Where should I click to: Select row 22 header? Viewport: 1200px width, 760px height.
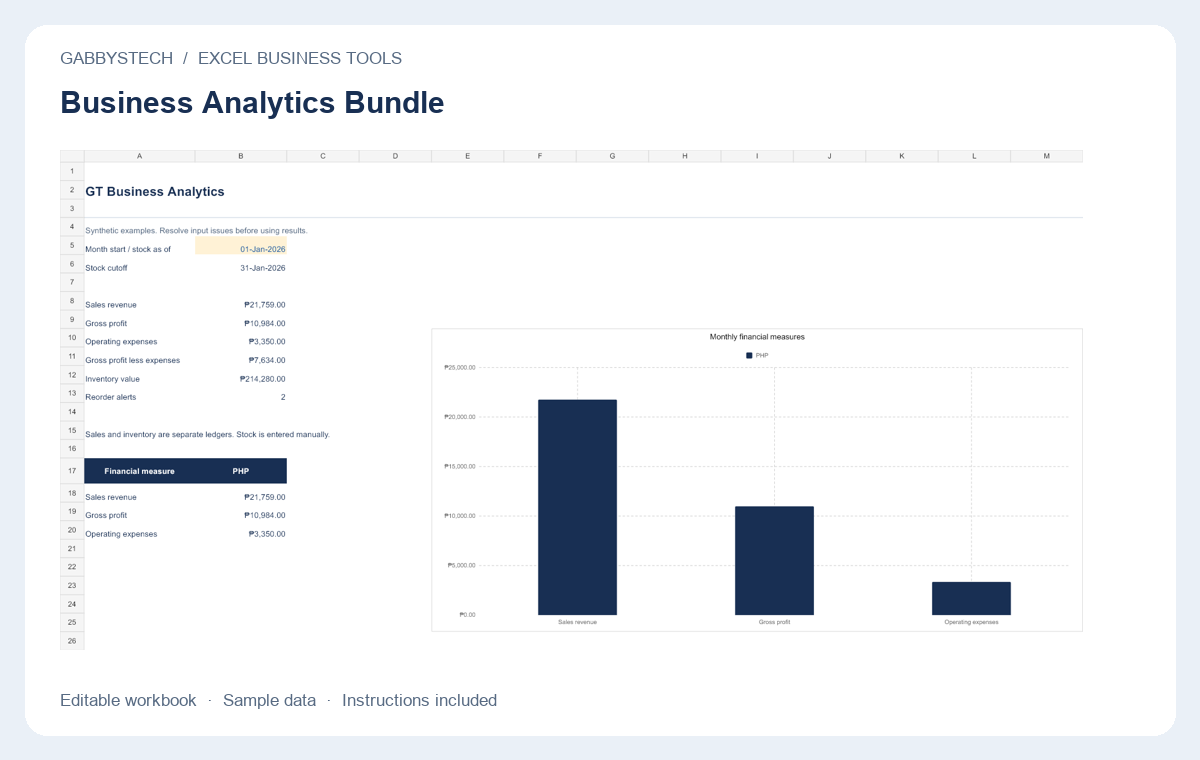tap(72, 567)
